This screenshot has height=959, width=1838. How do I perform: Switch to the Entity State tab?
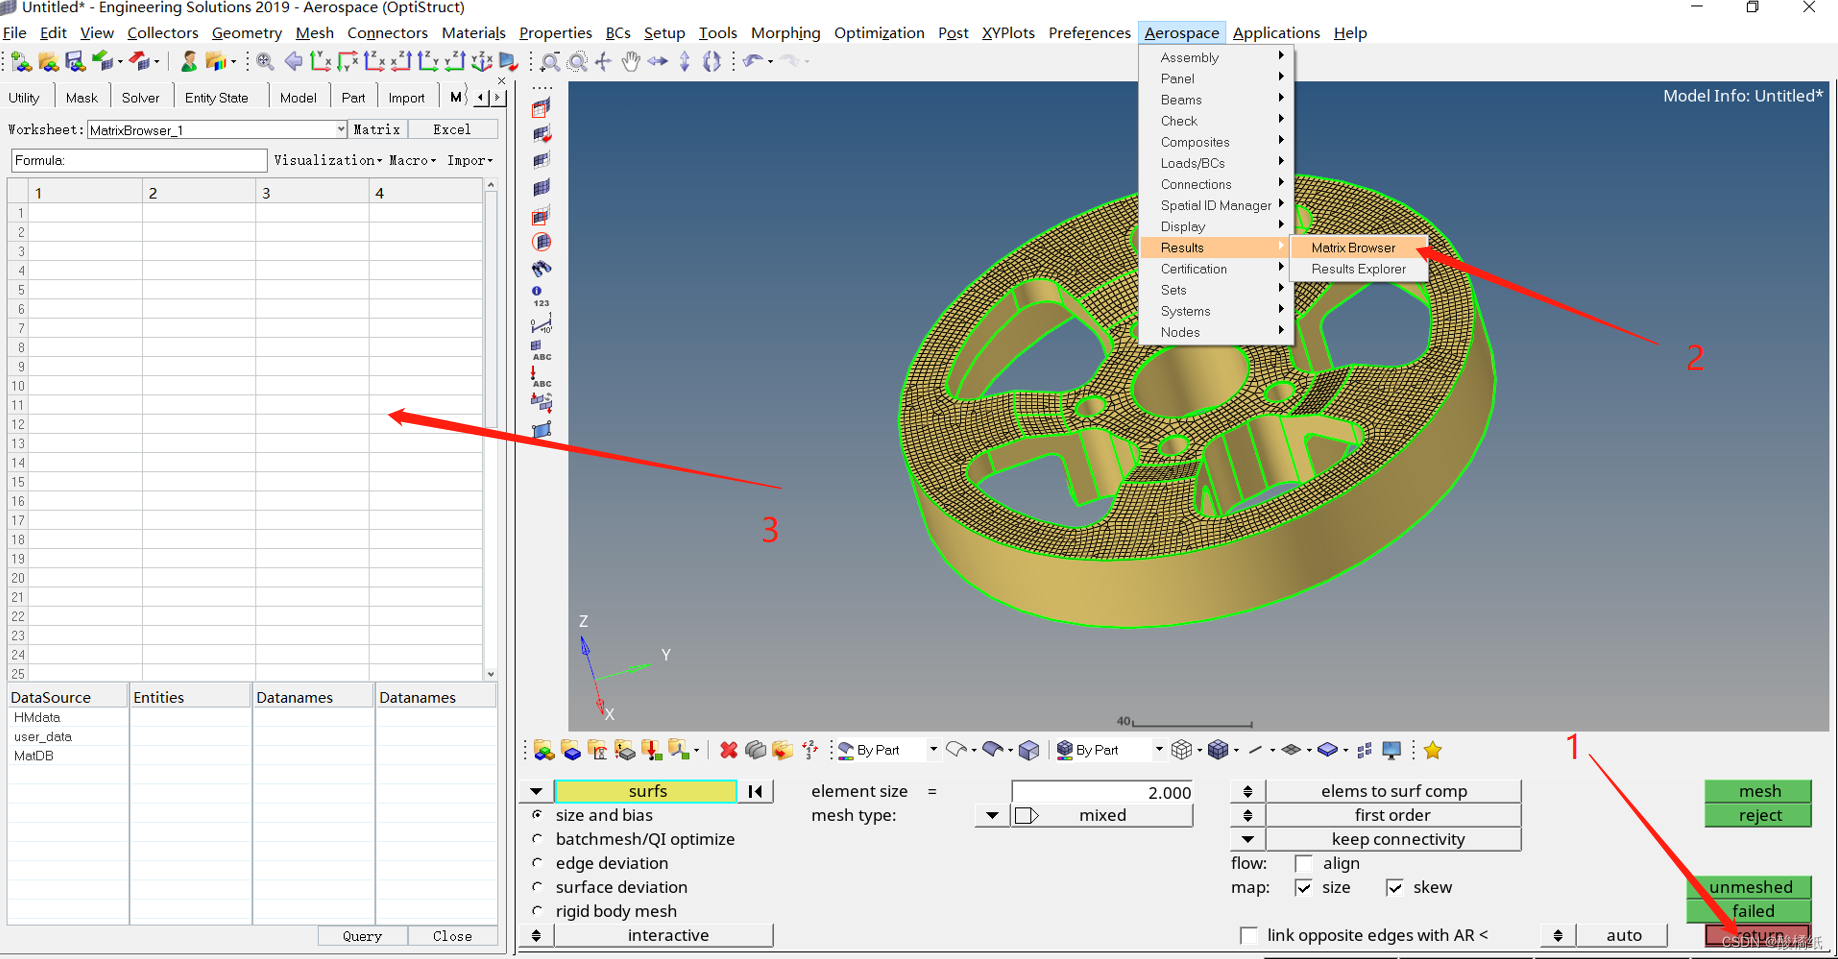point(216,98)
